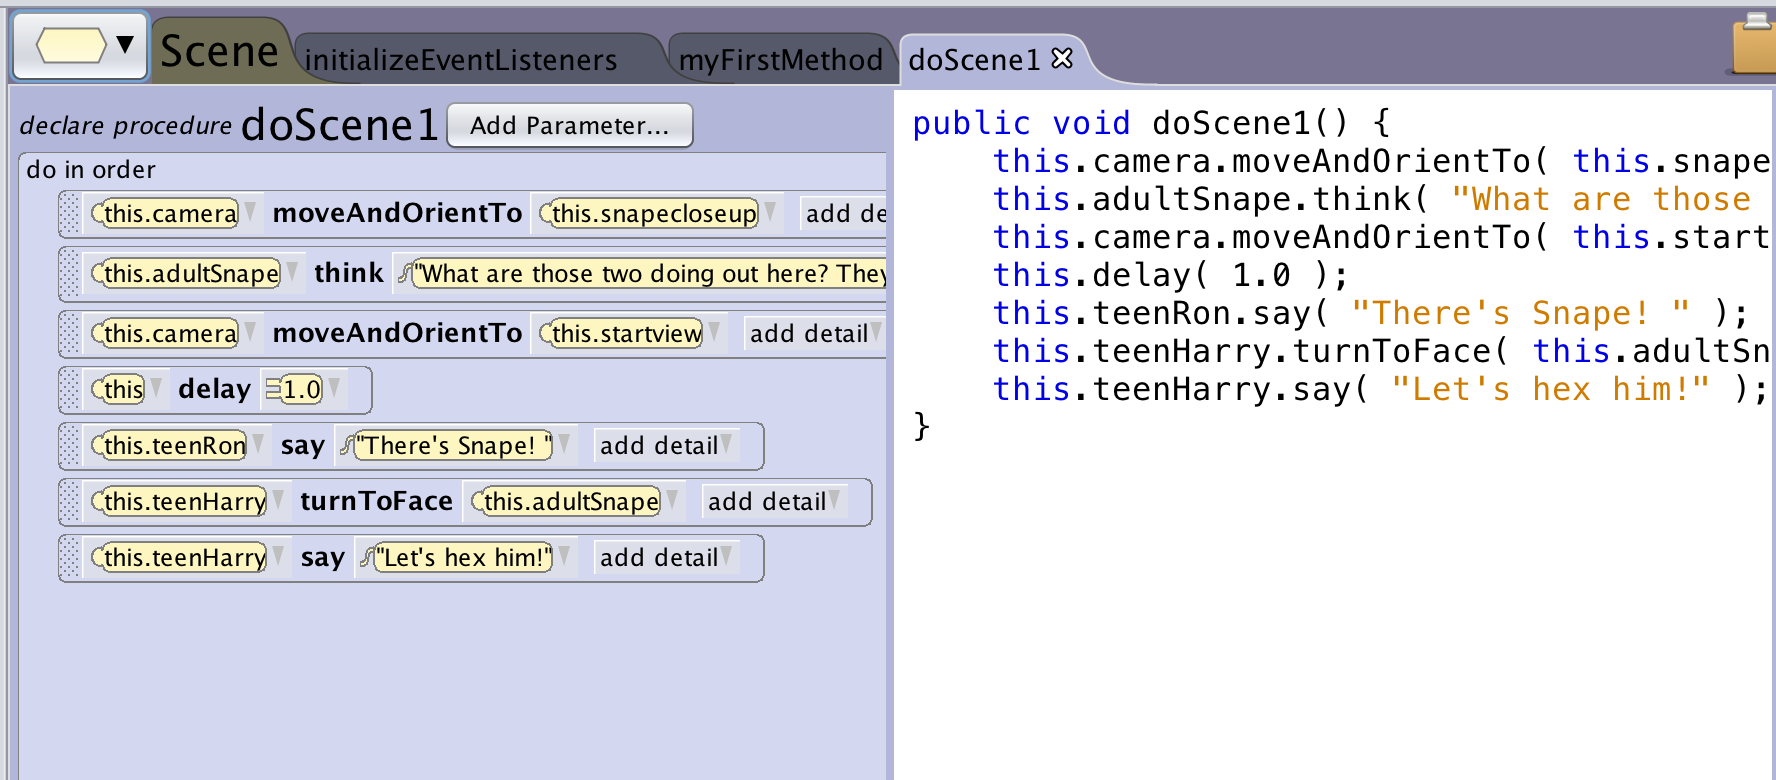Click the Add Parameter button
This screenshot has width=1776, height=780.
569,125
